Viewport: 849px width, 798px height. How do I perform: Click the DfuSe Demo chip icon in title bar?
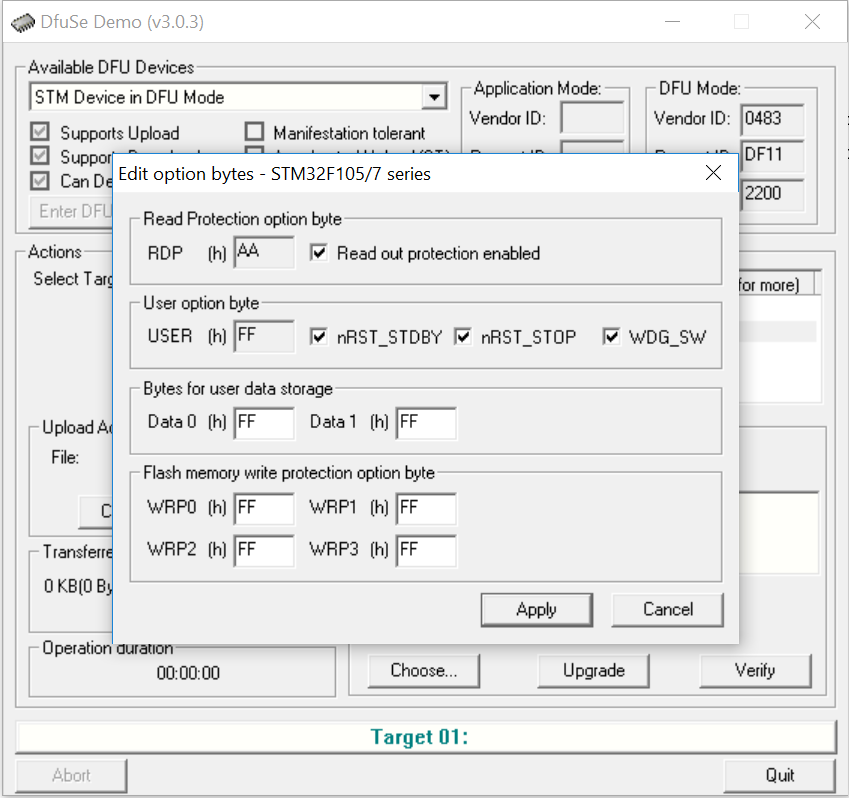click(22, 23)
